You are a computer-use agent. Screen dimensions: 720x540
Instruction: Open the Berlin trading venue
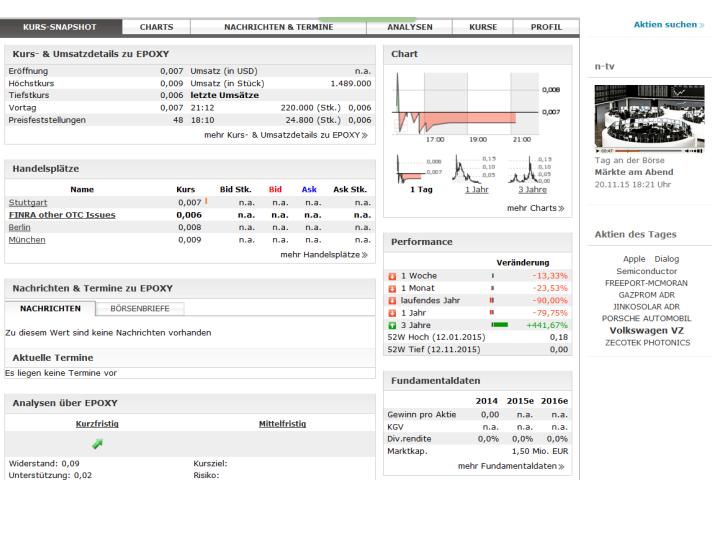(19, 227)
